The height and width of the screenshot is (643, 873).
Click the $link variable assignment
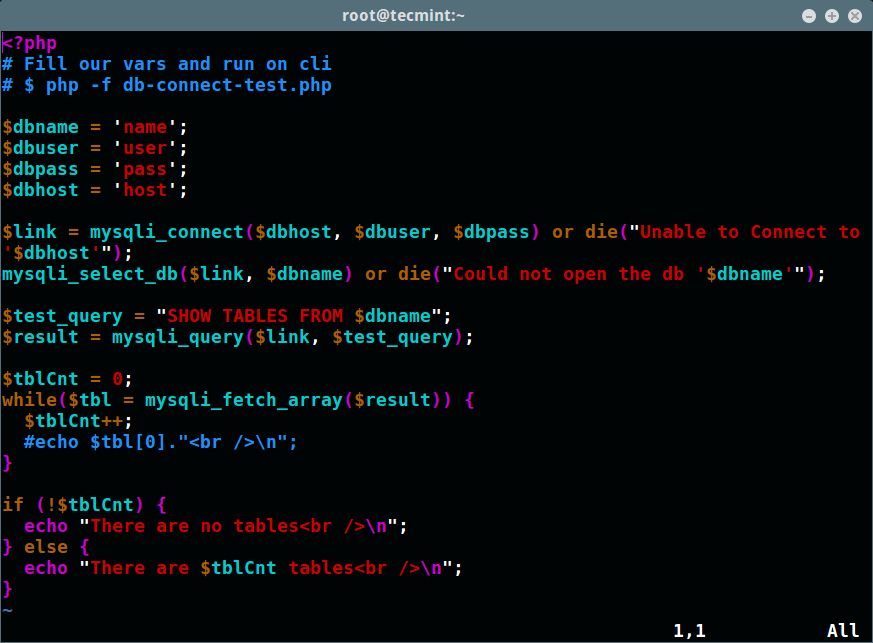point(29,232)
